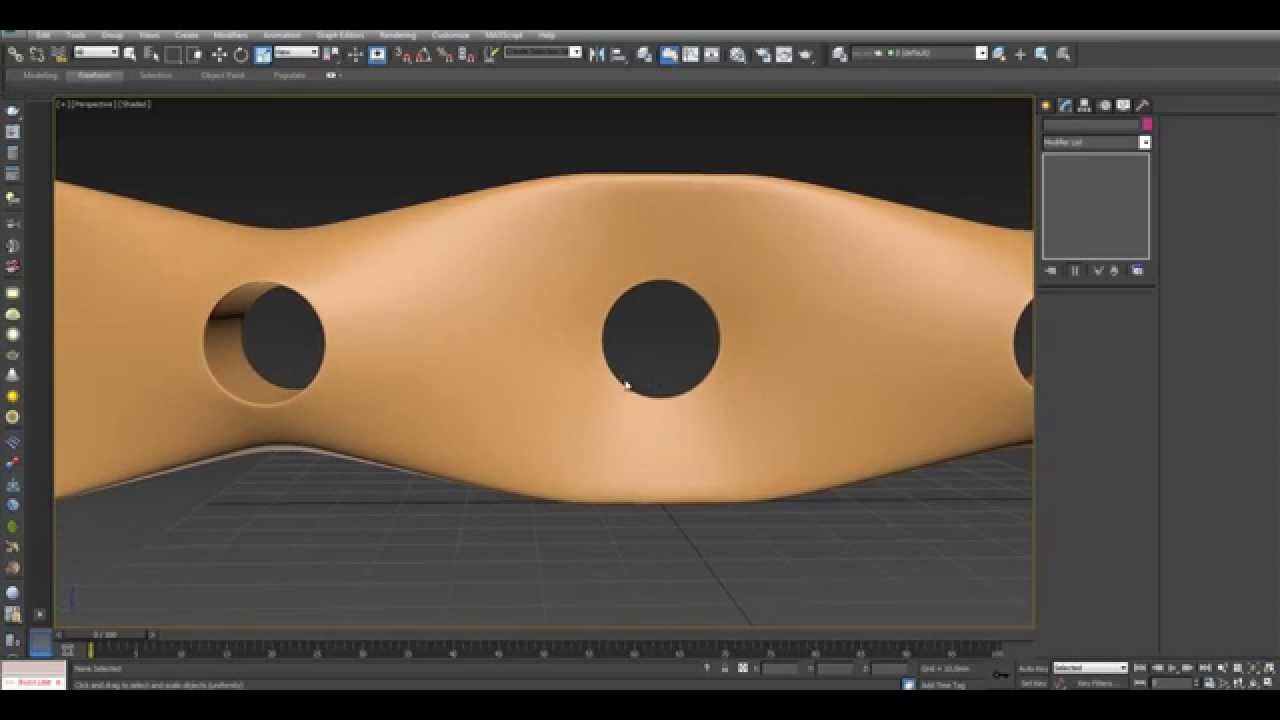
Task: Open the Shaded viewport shading menu
Action: point(135,104)
